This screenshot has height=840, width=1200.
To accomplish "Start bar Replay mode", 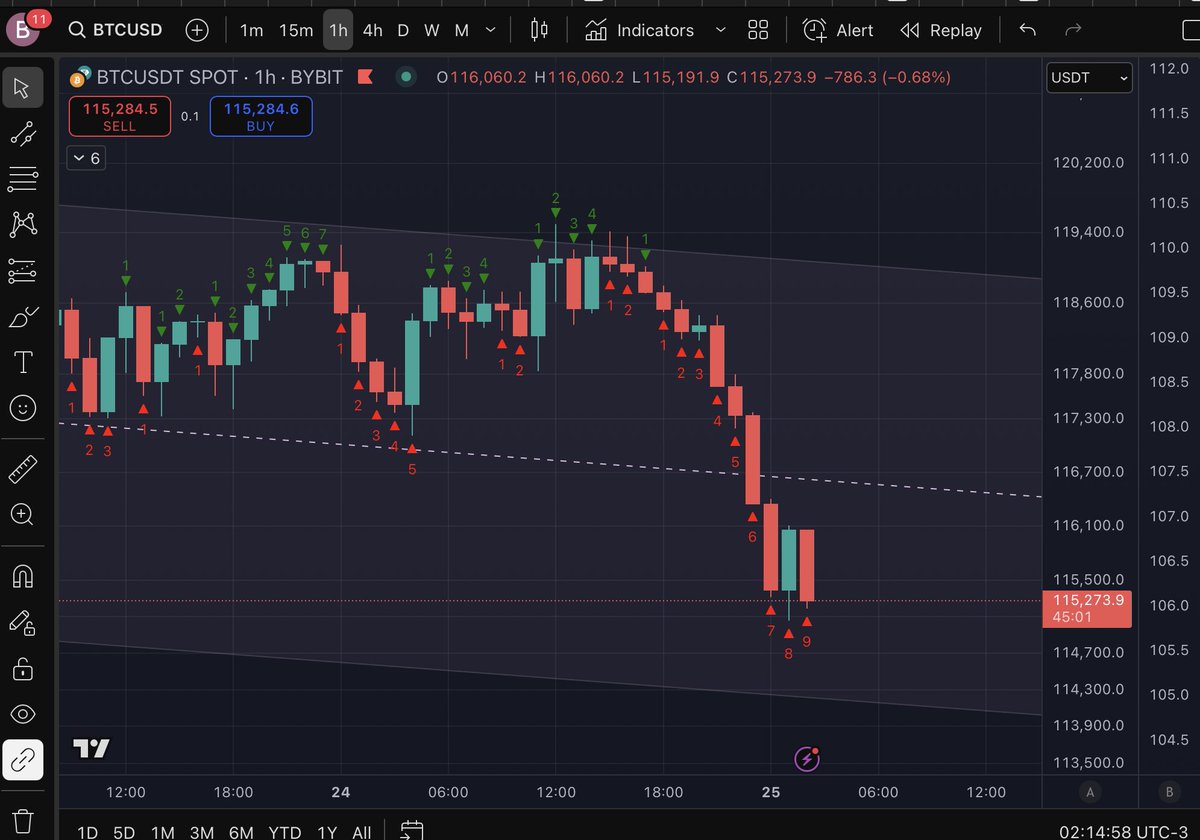I will 940,30.
